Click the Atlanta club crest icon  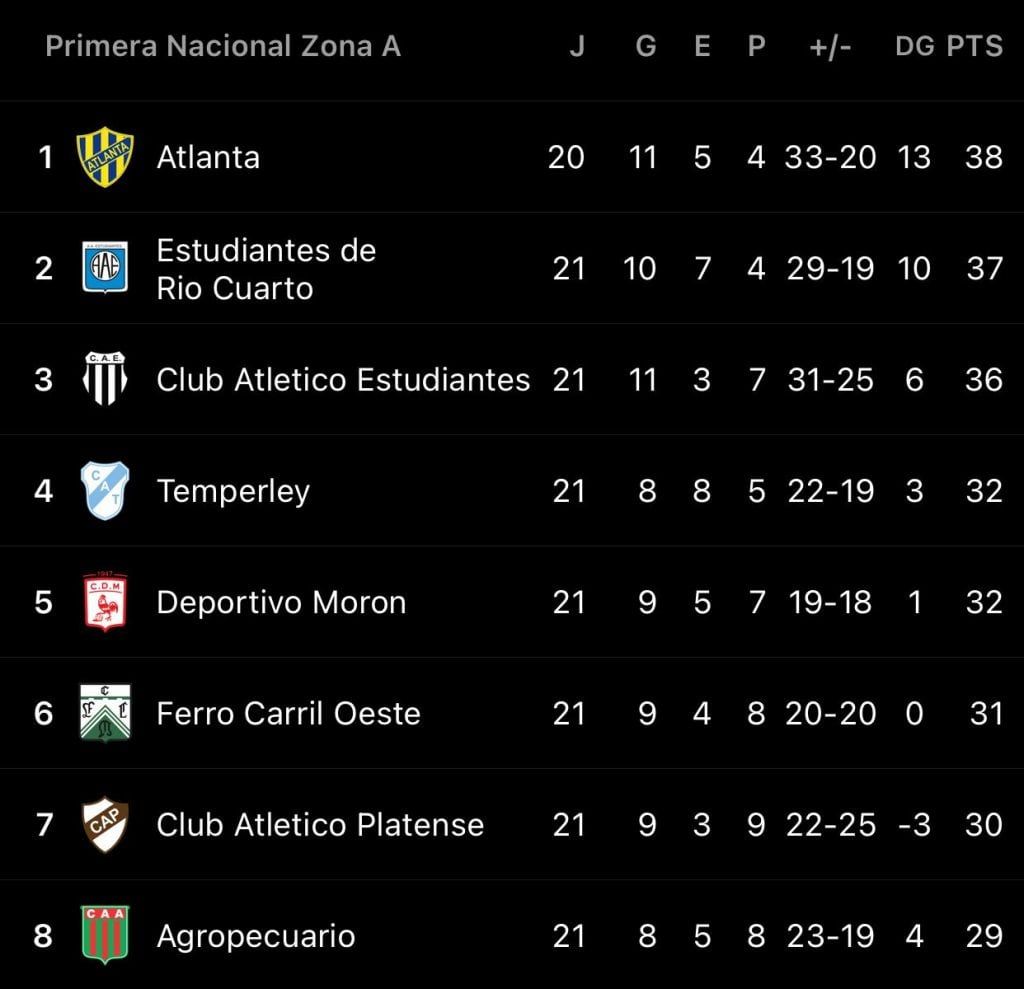click(x=105, y=157)
